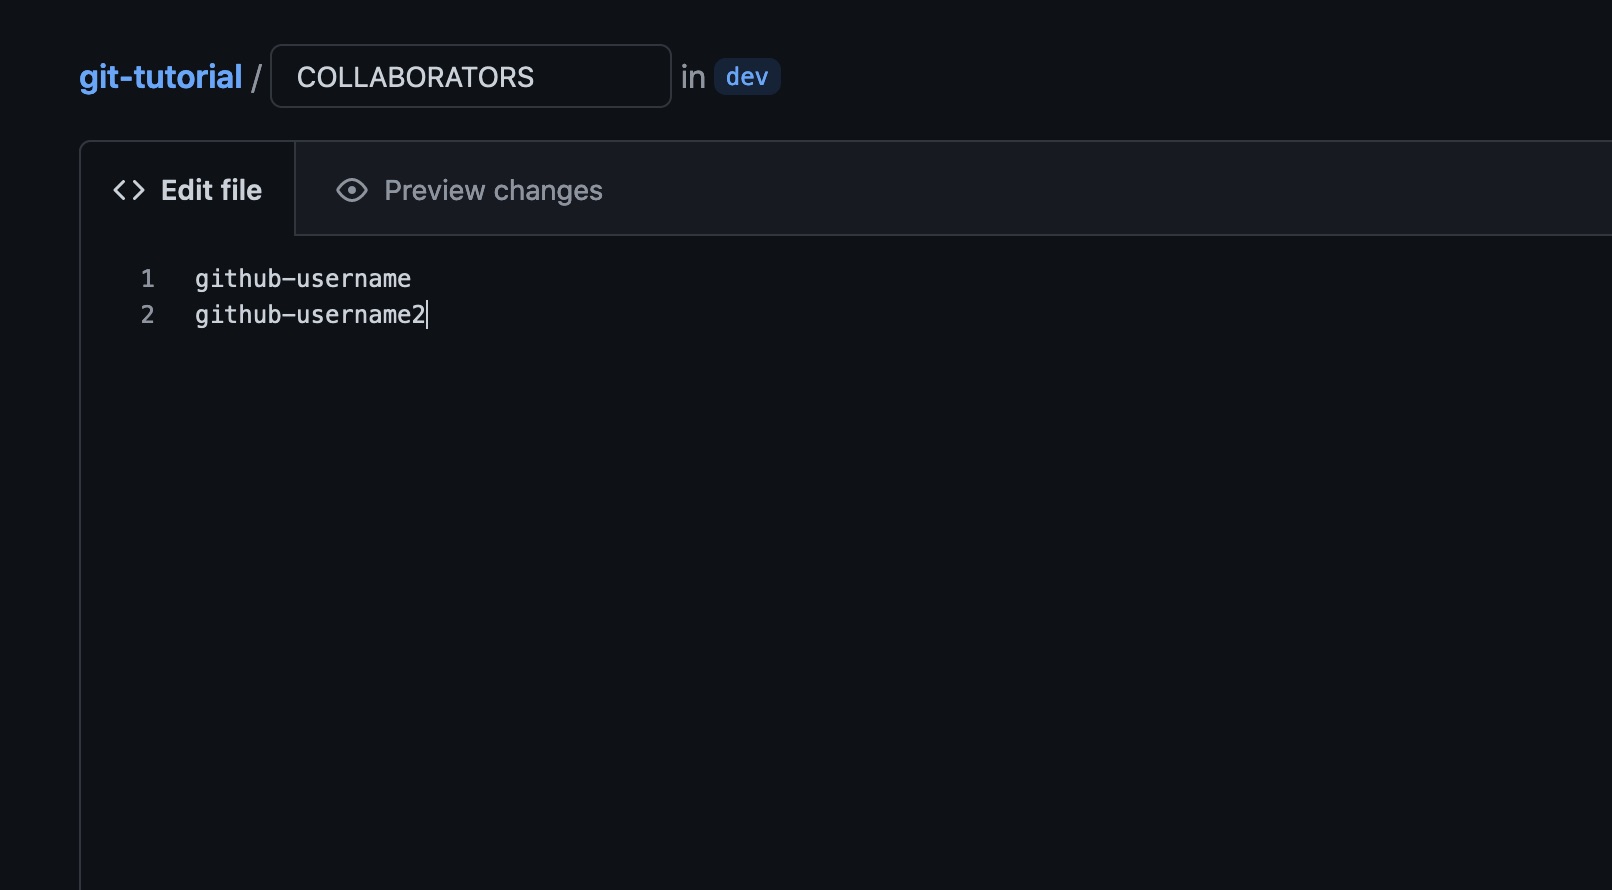Screen dimensions: 1612x890
Task: Click the word dev inside the badge
Action: click(x=747, y=76)
